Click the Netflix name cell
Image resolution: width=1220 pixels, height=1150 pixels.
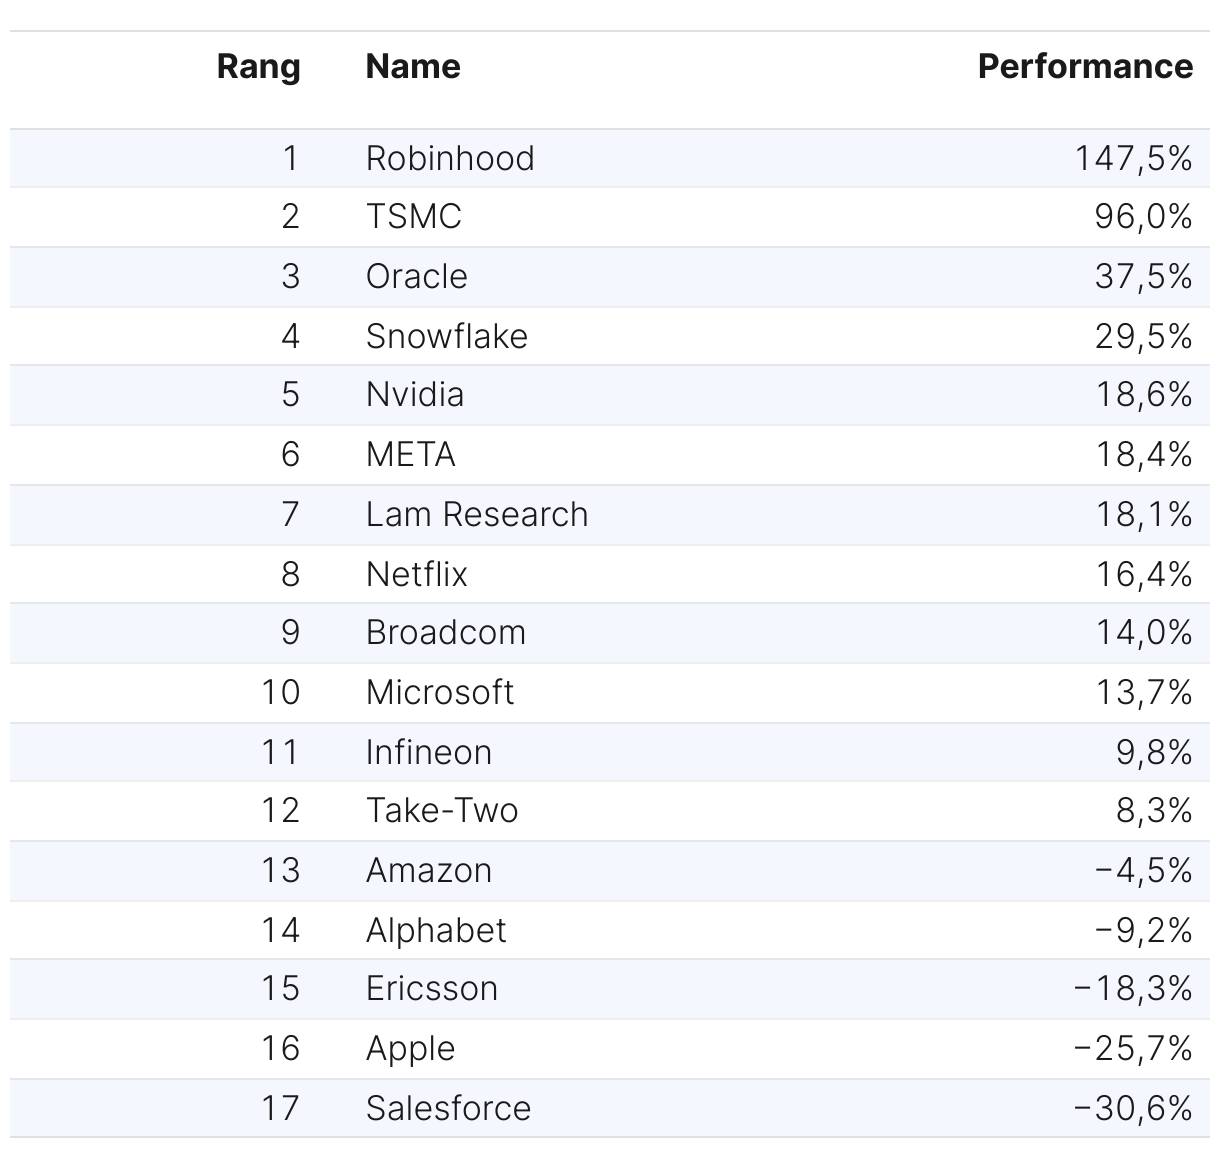pos(417,574)
